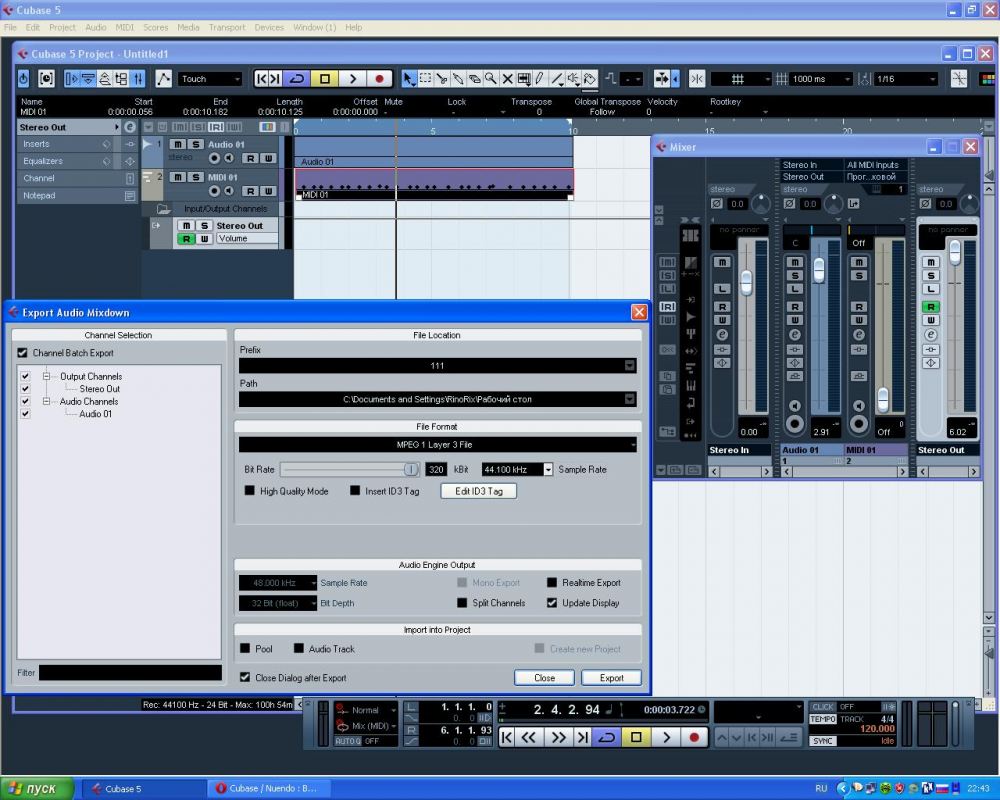Enable High Quality Mode checkbox
Viewport: 1000px width, 800px height.
point(249,491)
